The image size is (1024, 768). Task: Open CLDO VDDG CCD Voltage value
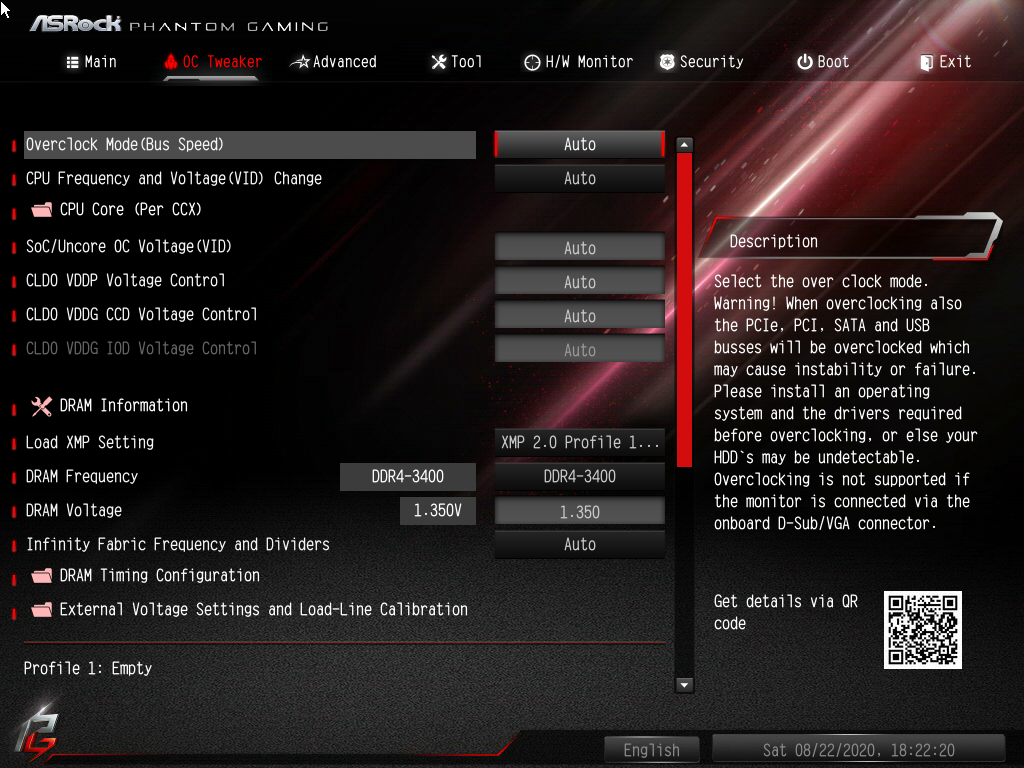[x=580, y=315]
